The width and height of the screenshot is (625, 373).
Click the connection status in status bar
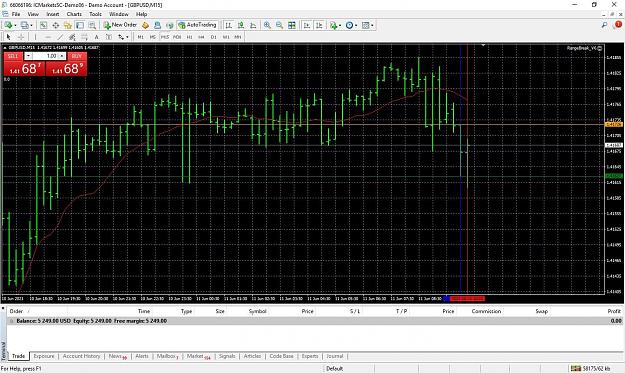pyautogui.click(x=590, y=369)
